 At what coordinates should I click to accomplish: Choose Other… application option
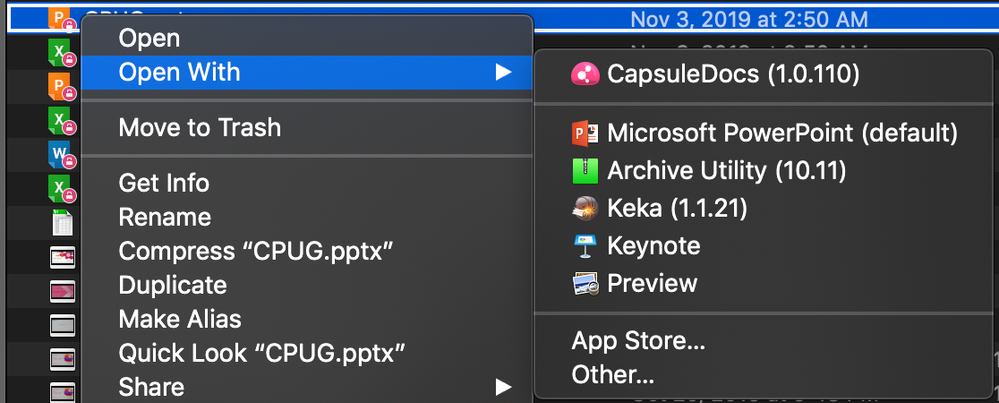764,375
